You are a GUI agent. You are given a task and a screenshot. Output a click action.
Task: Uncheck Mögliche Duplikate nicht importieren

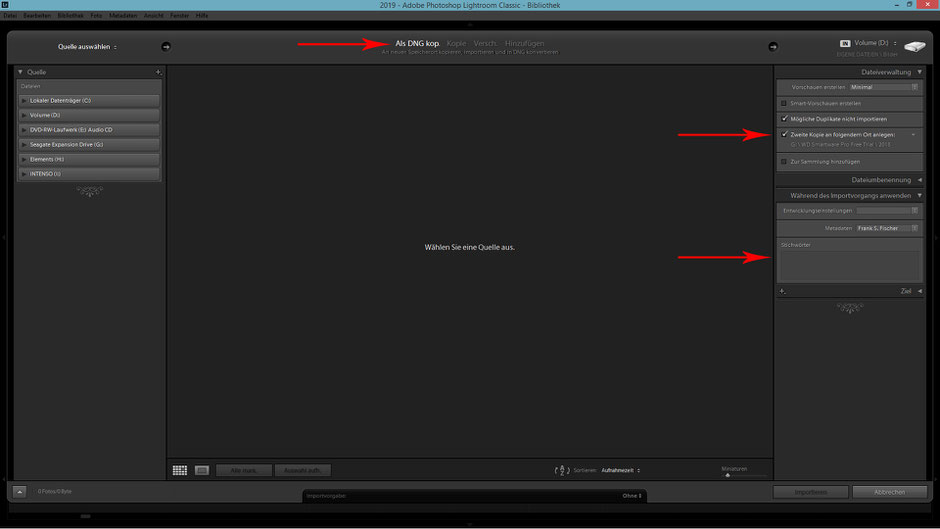pyautogui.click(x=784, y=119)
